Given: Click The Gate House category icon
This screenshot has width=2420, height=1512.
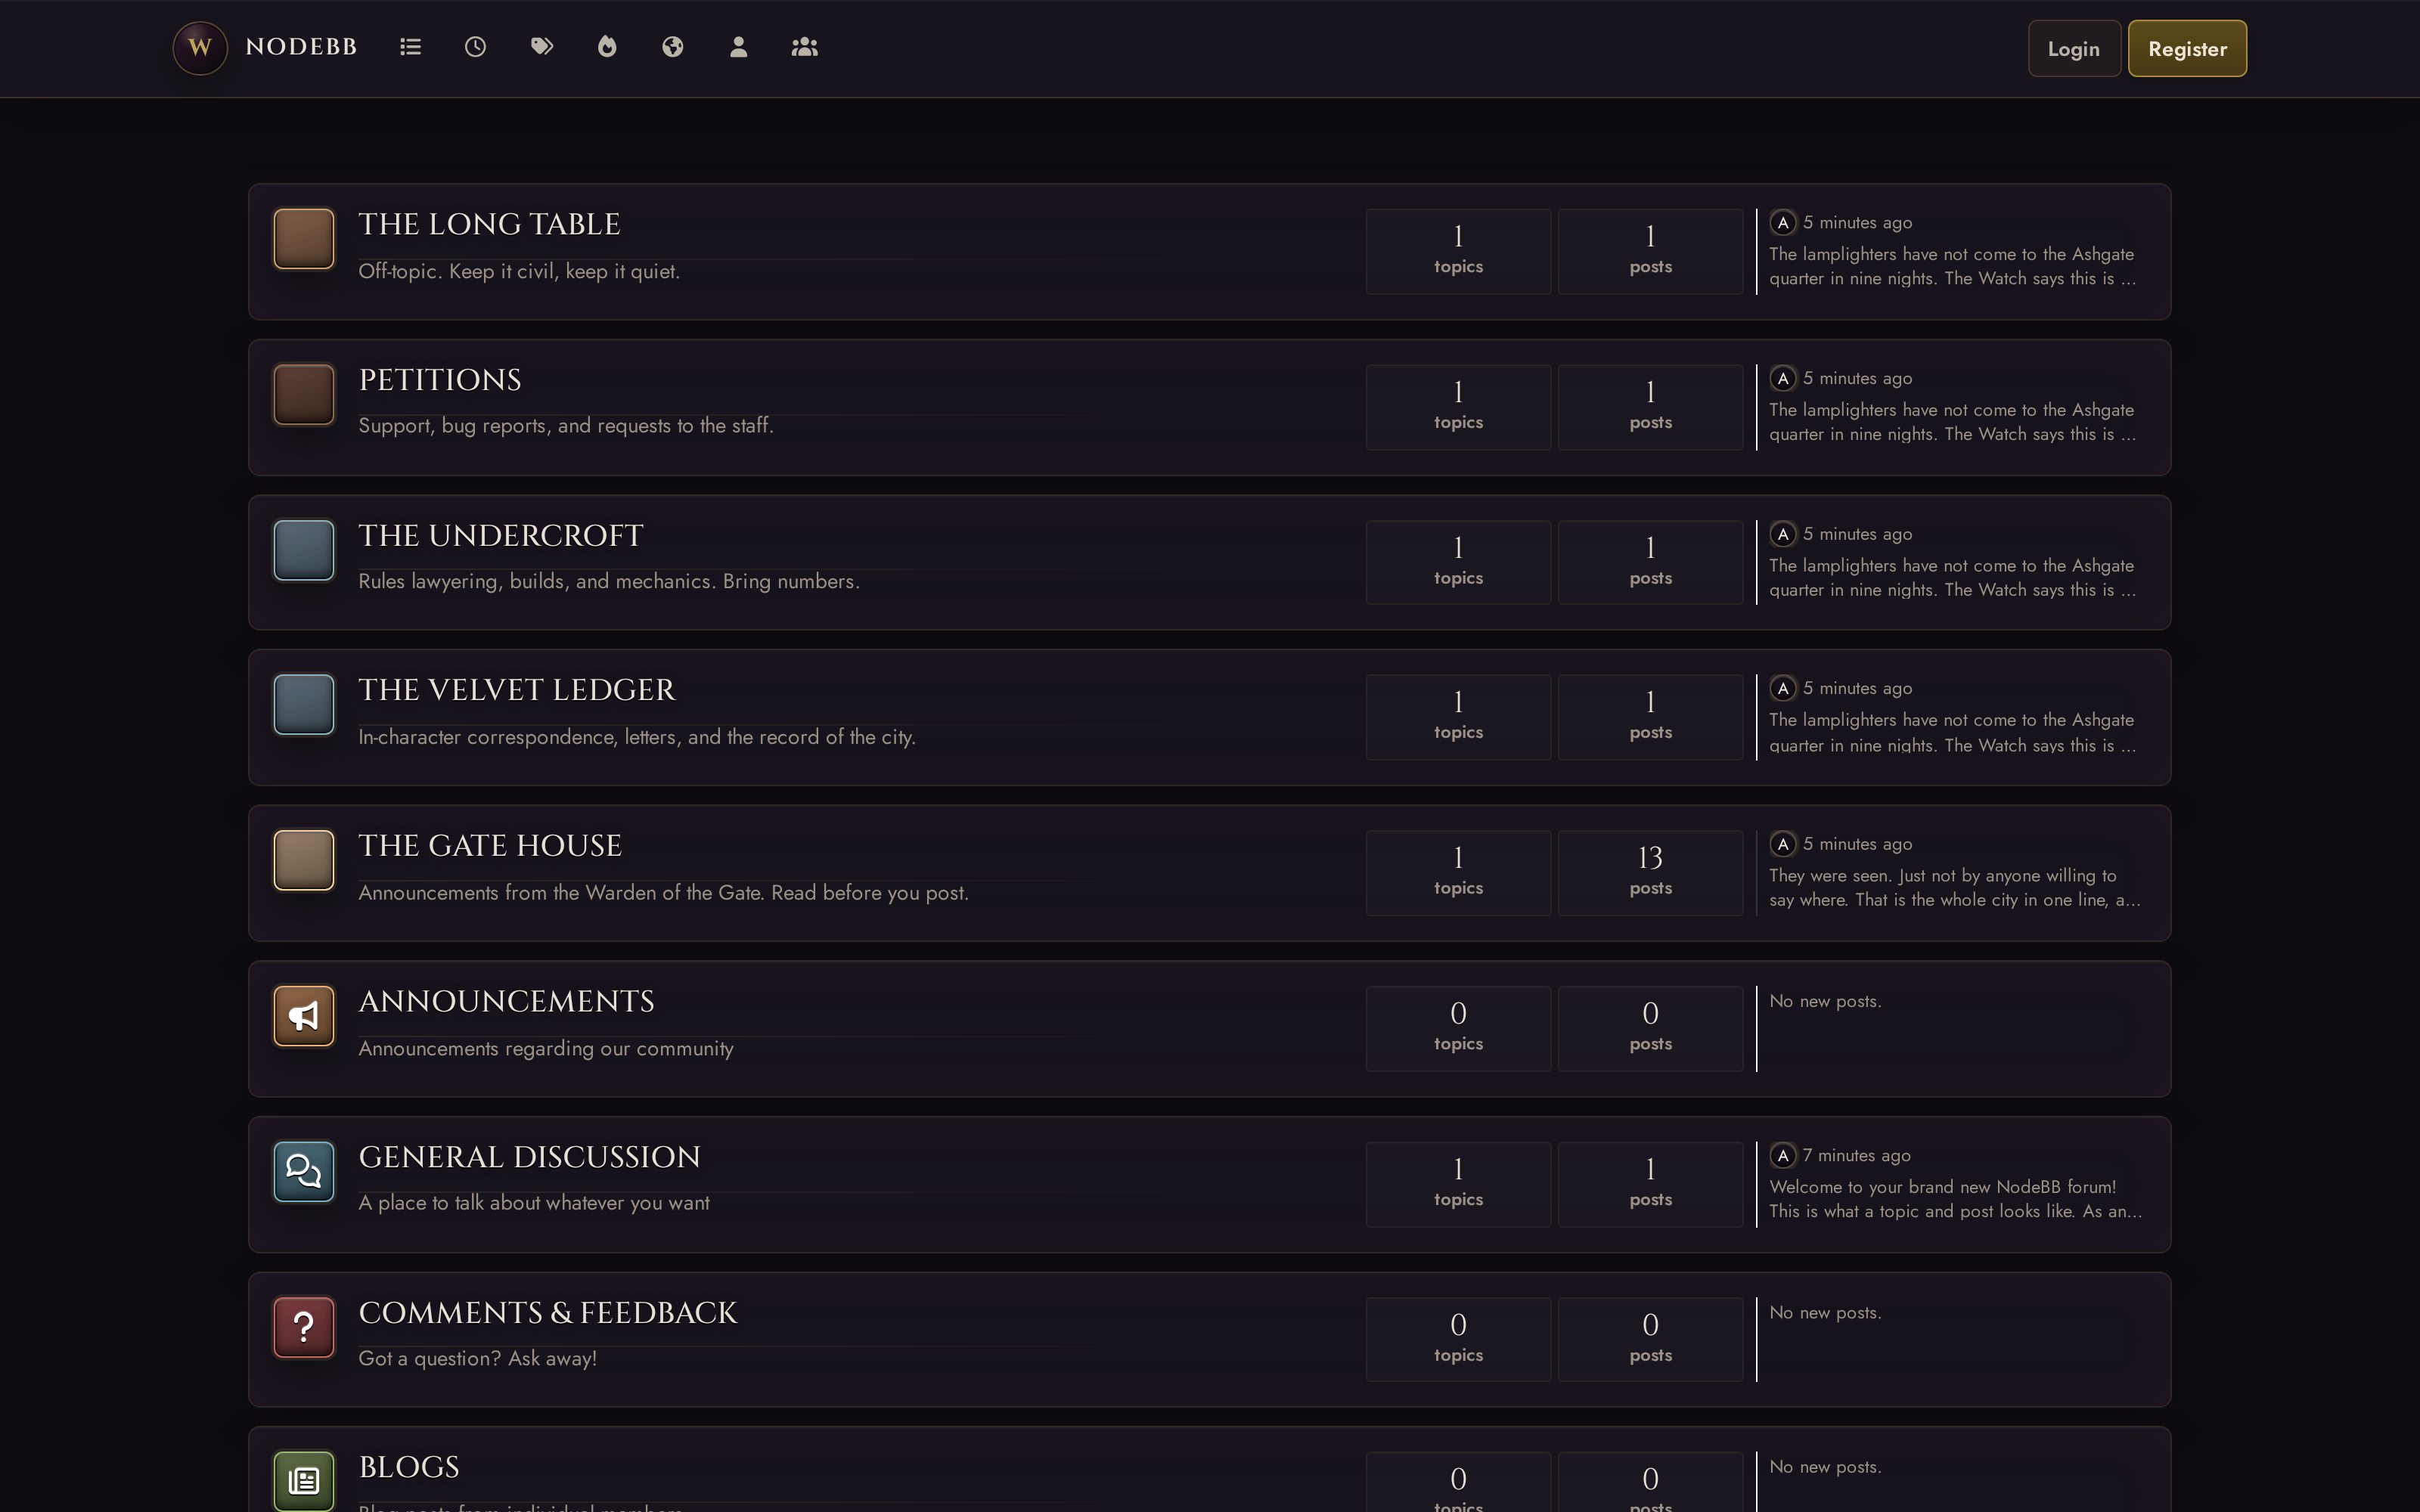Looking at the screenshot, I should coord(304,860).
